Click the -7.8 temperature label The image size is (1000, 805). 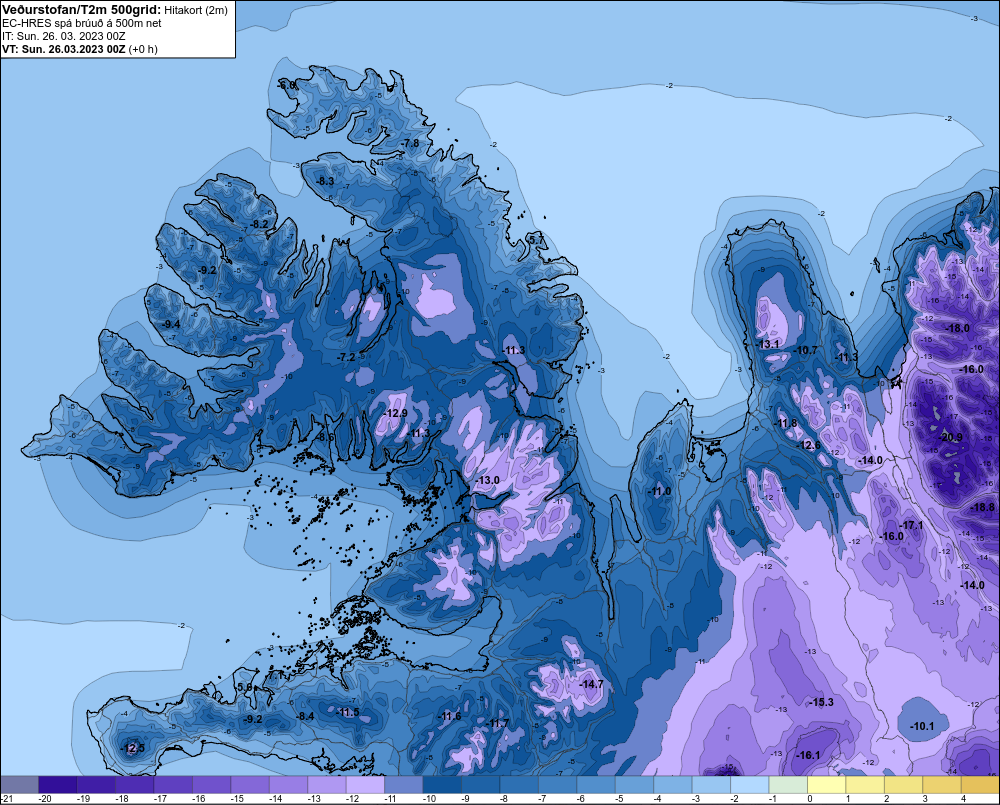click(410, 143)
